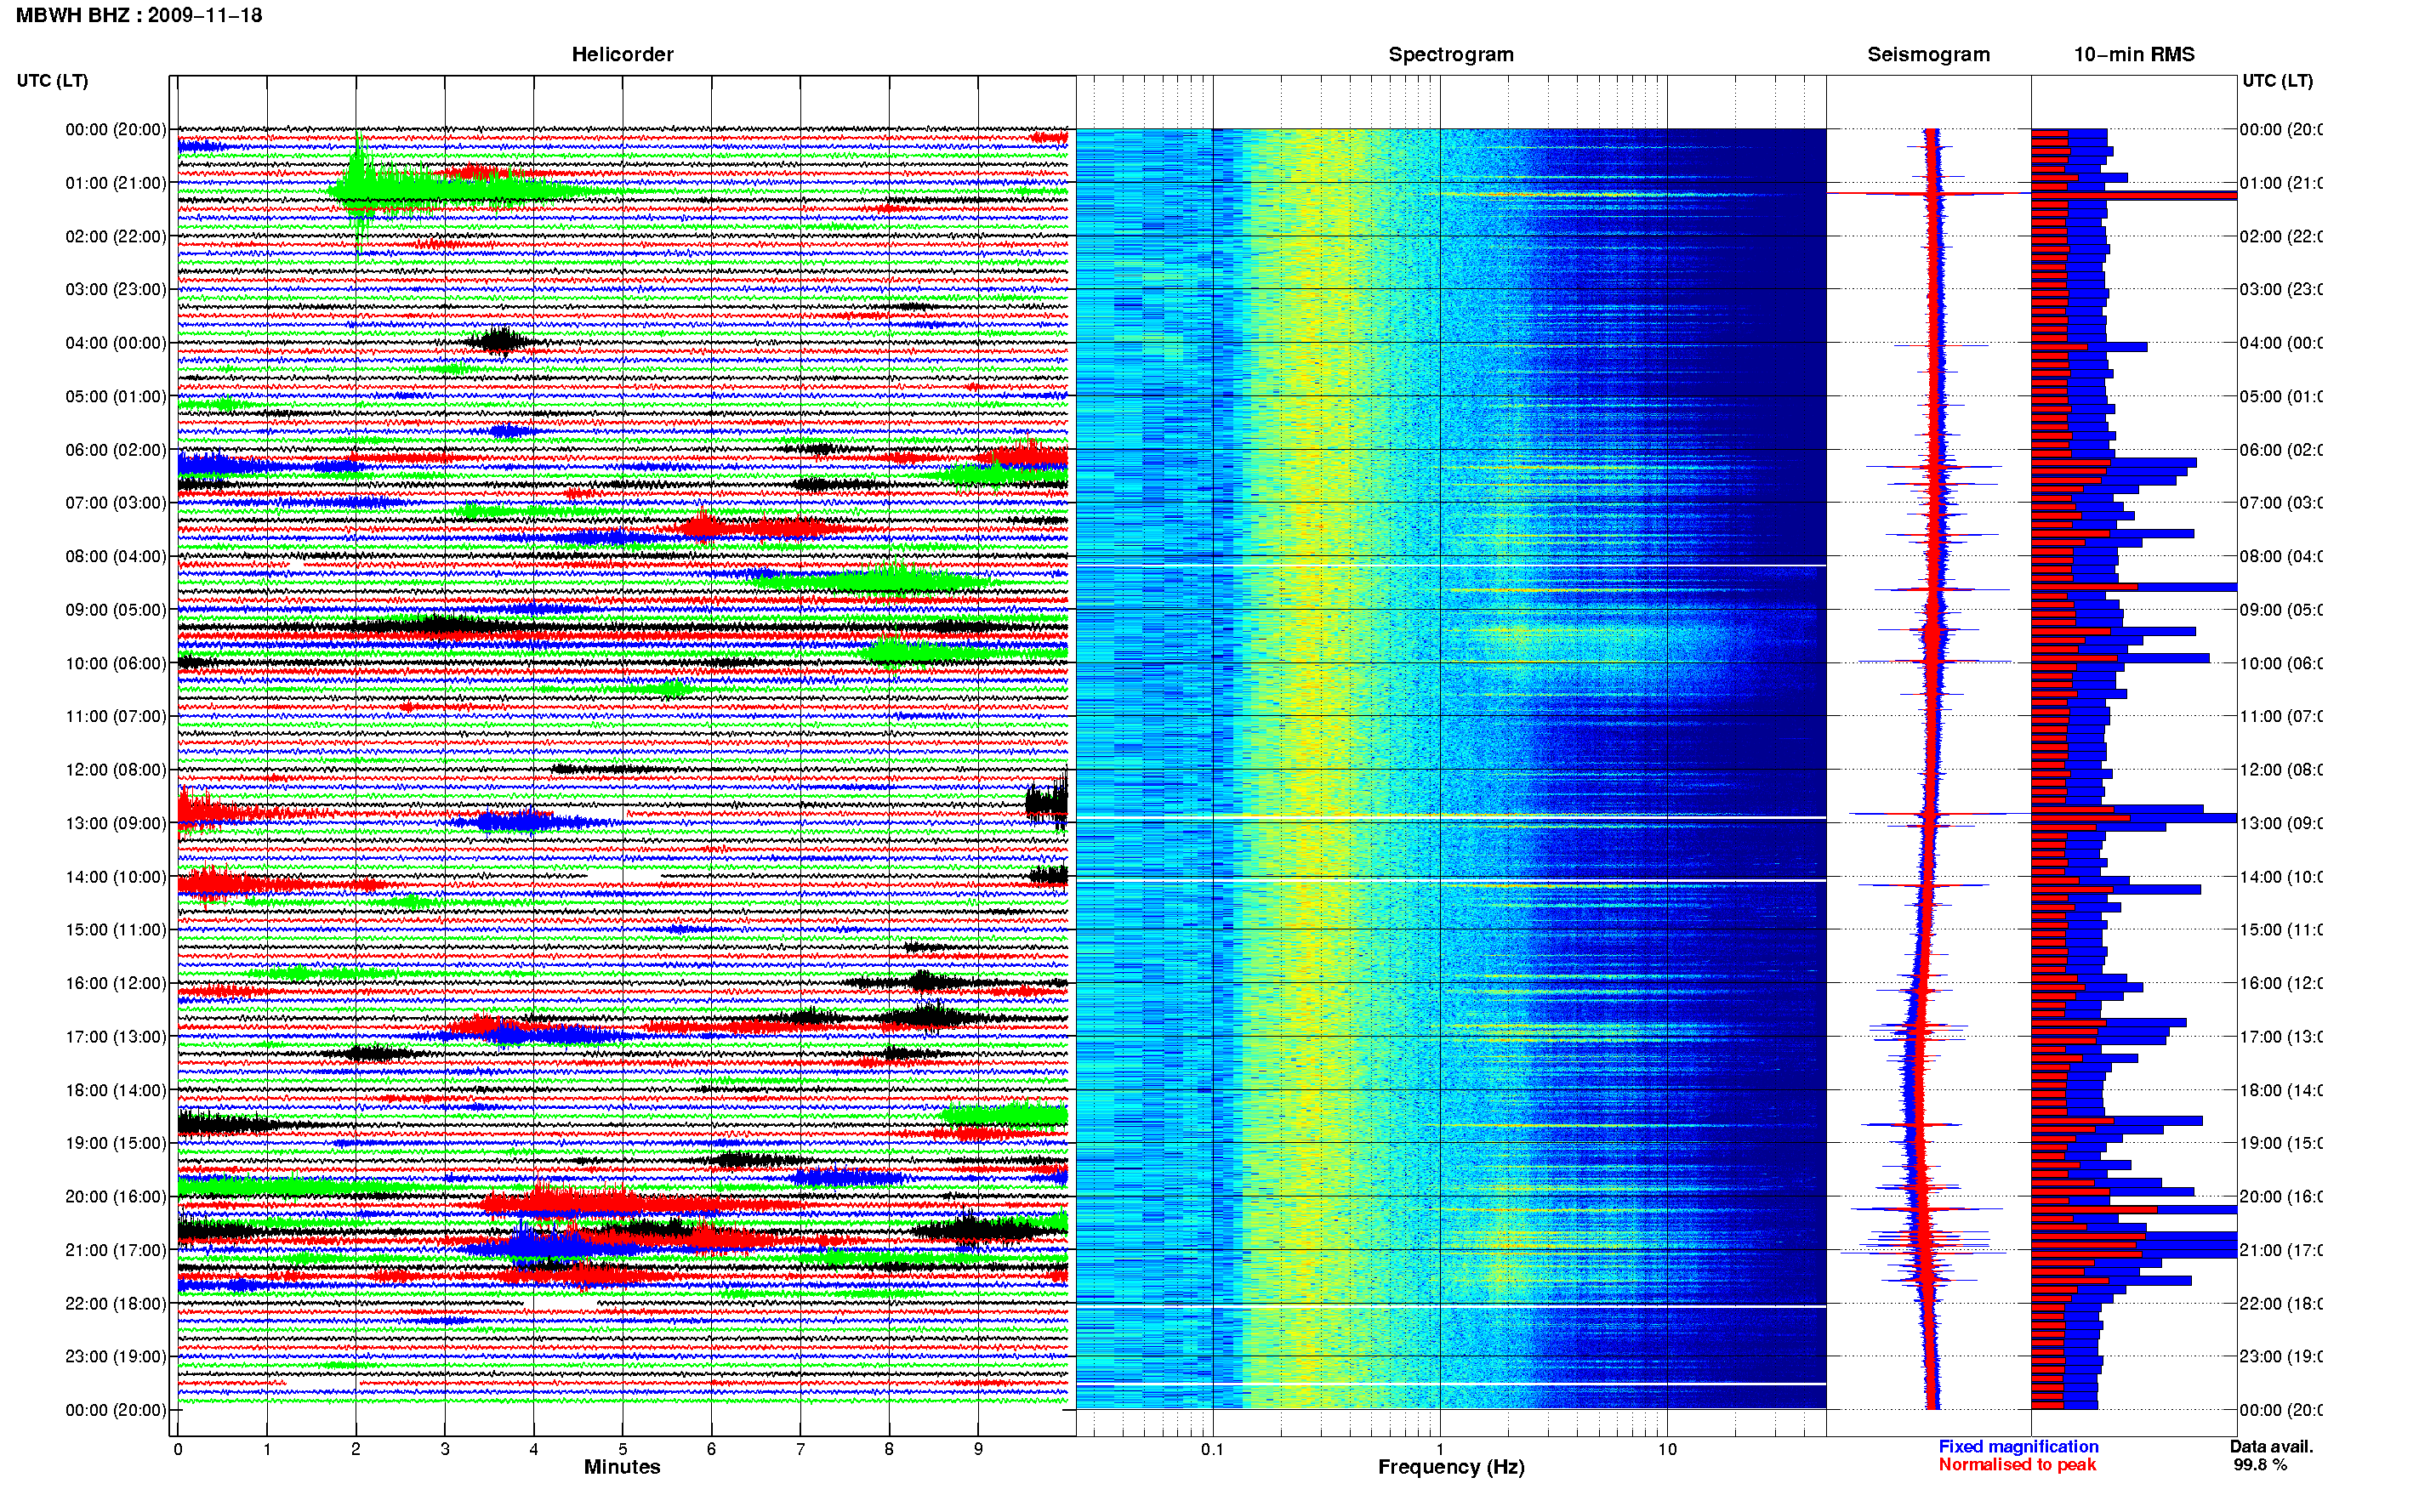Click the left UTC (LT) axis header
2419x1512 pixels.
point(52,81)
